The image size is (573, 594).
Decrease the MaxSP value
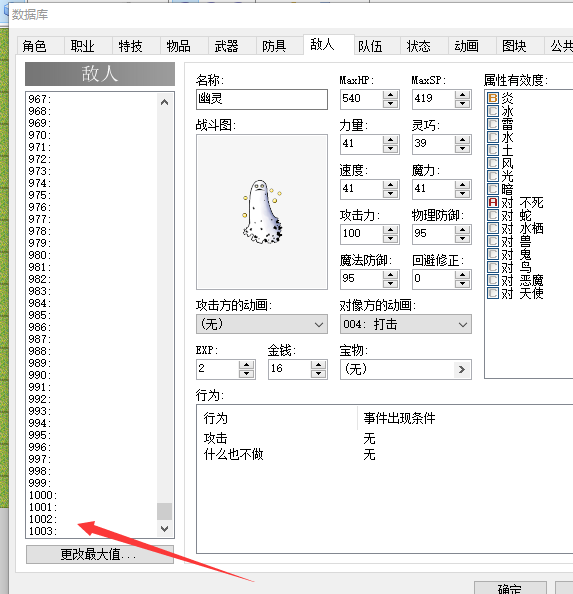(x=462, y=103)
